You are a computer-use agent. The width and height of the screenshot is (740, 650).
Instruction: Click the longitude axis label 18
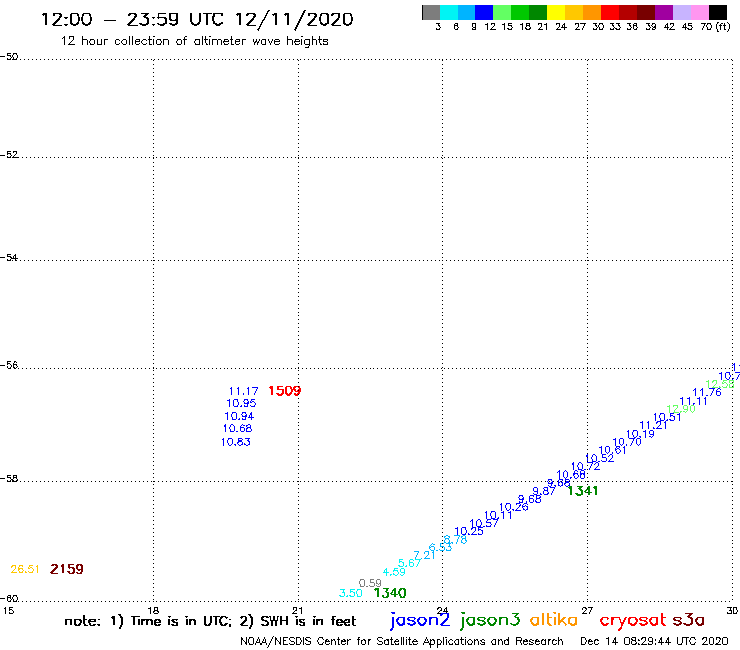(x=153, y=610)
